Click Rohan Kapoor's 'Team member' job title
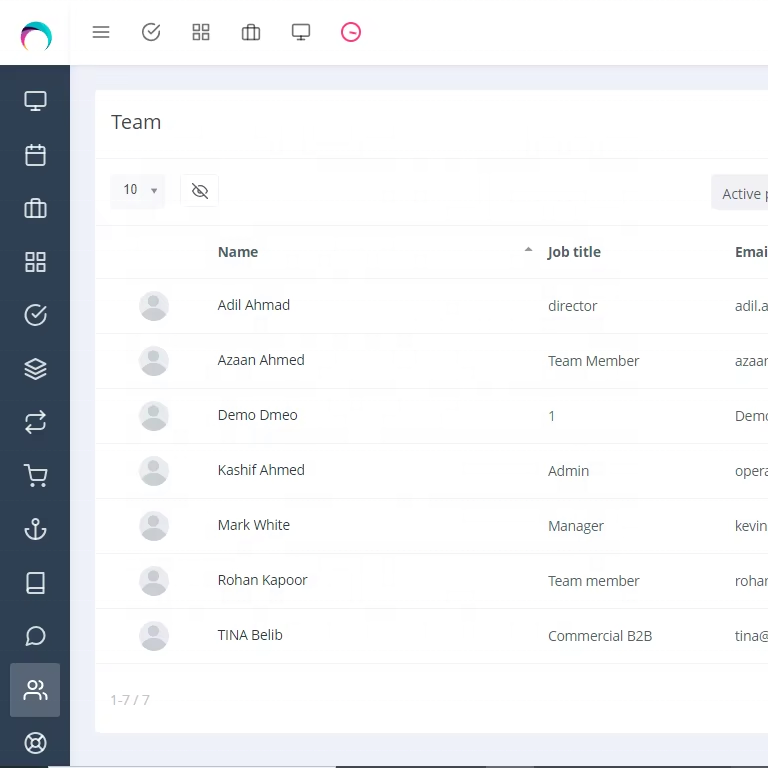This screenshot has width=768, height=768. [x=593, y=581]
